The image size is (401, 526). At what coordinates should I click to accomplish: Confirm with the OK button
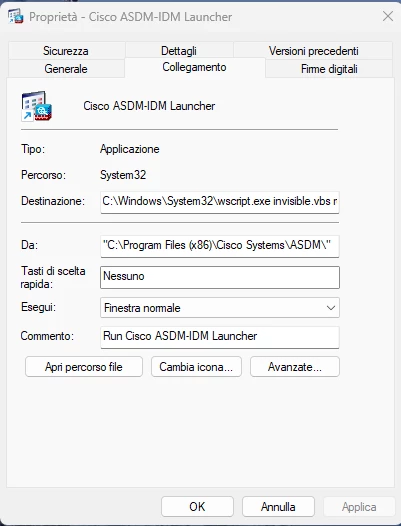click(x=197, y=507)
